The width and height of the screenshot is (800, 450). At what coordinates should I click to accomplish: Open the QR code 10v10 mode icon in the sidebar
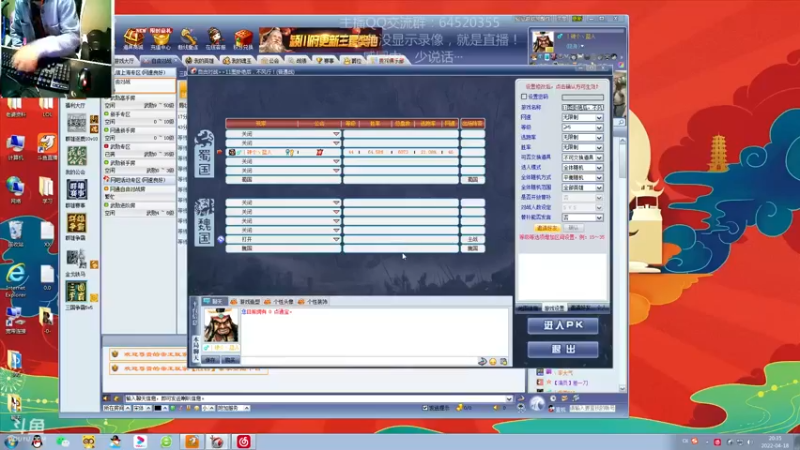click(x=77, y=123)
